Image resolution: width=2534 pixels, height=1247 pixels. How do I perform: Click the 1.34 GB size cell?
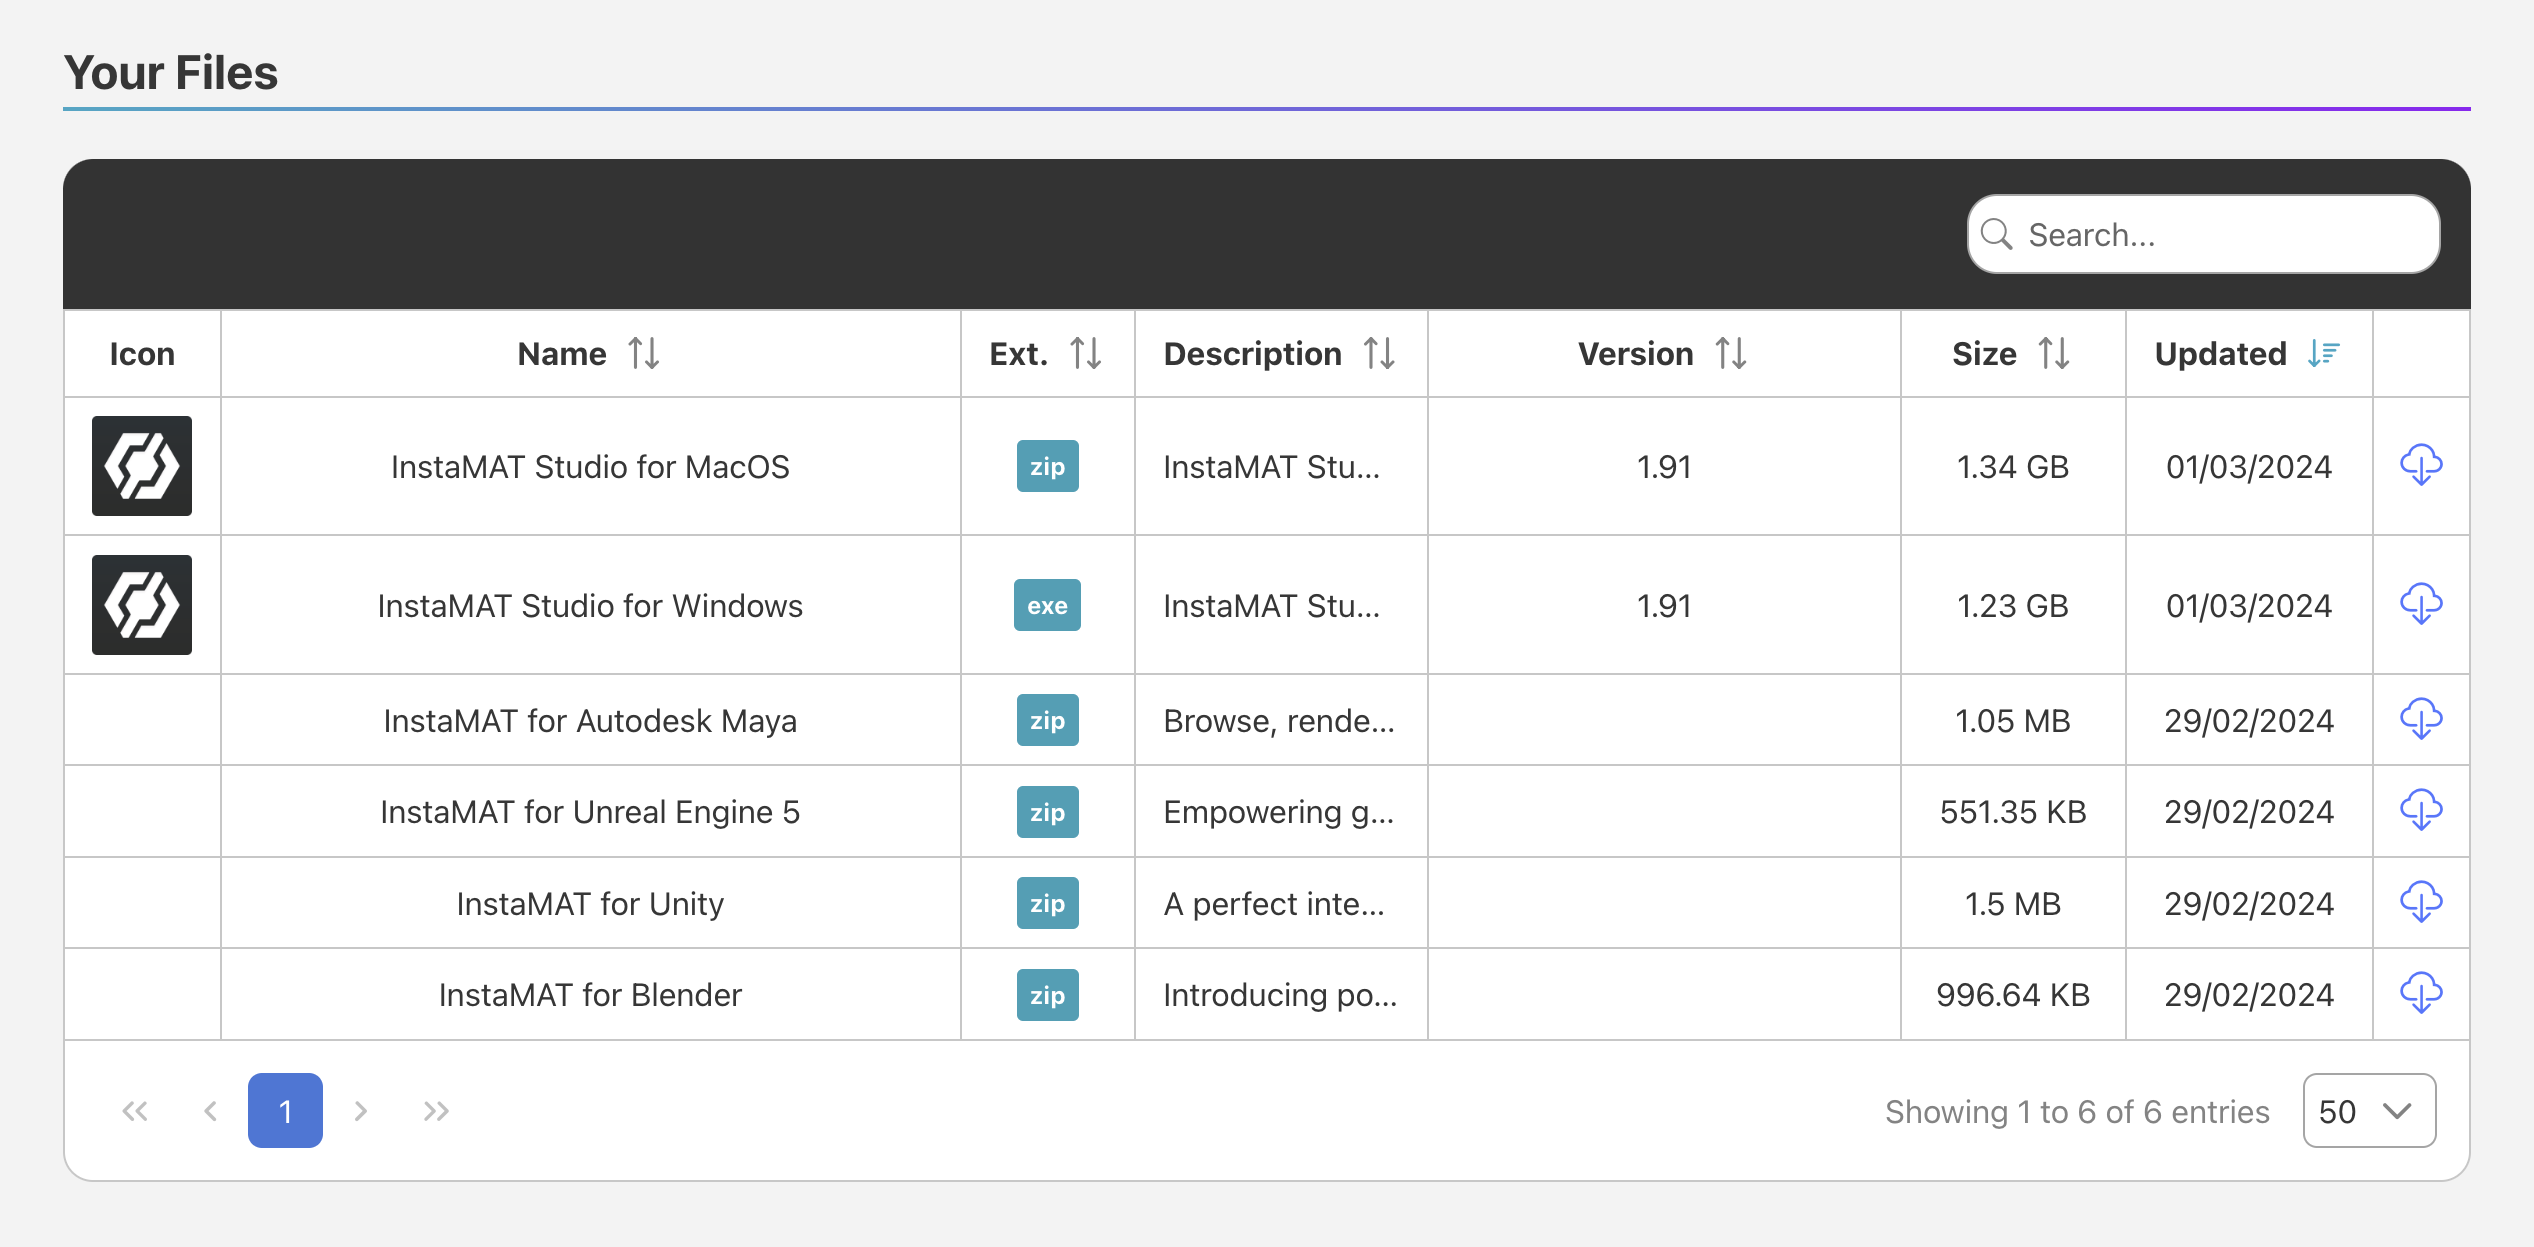pyautogui.click(x=2012, y=467)
